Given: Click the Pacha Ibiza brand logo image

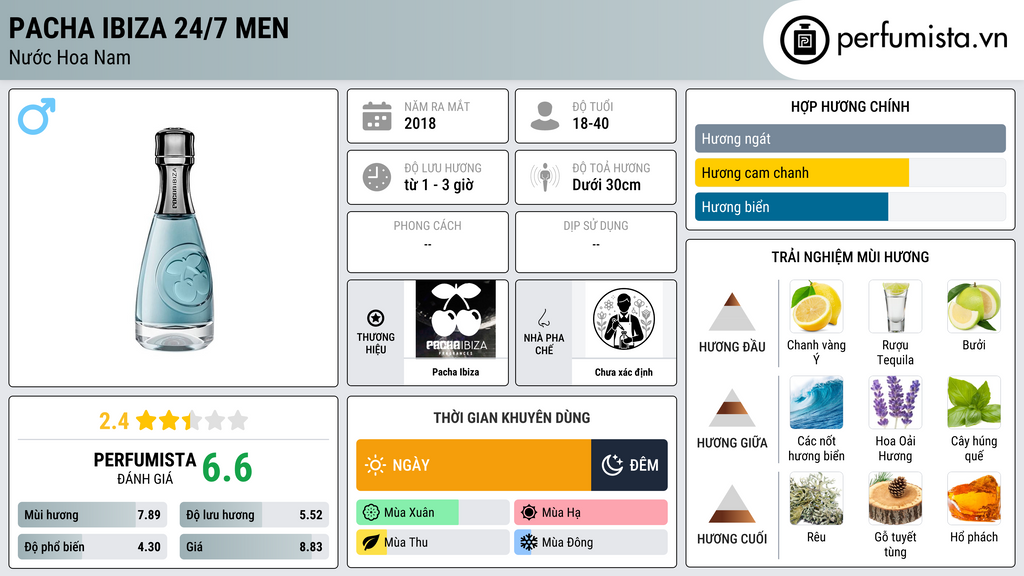Looking at the screenshot, I should coord(455,319).
